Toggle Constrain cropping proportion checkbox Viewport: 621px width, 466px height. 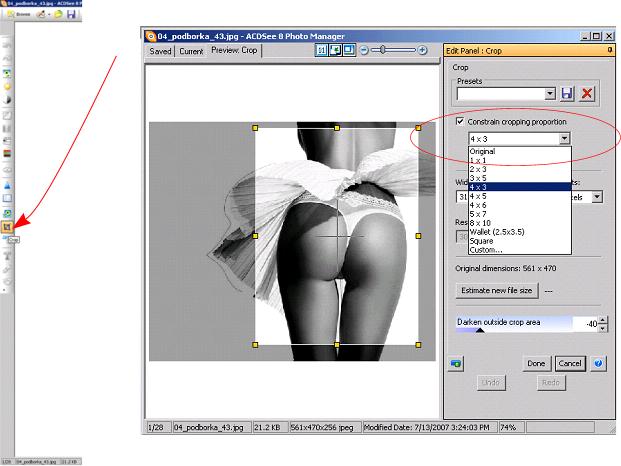coord(460,122)
